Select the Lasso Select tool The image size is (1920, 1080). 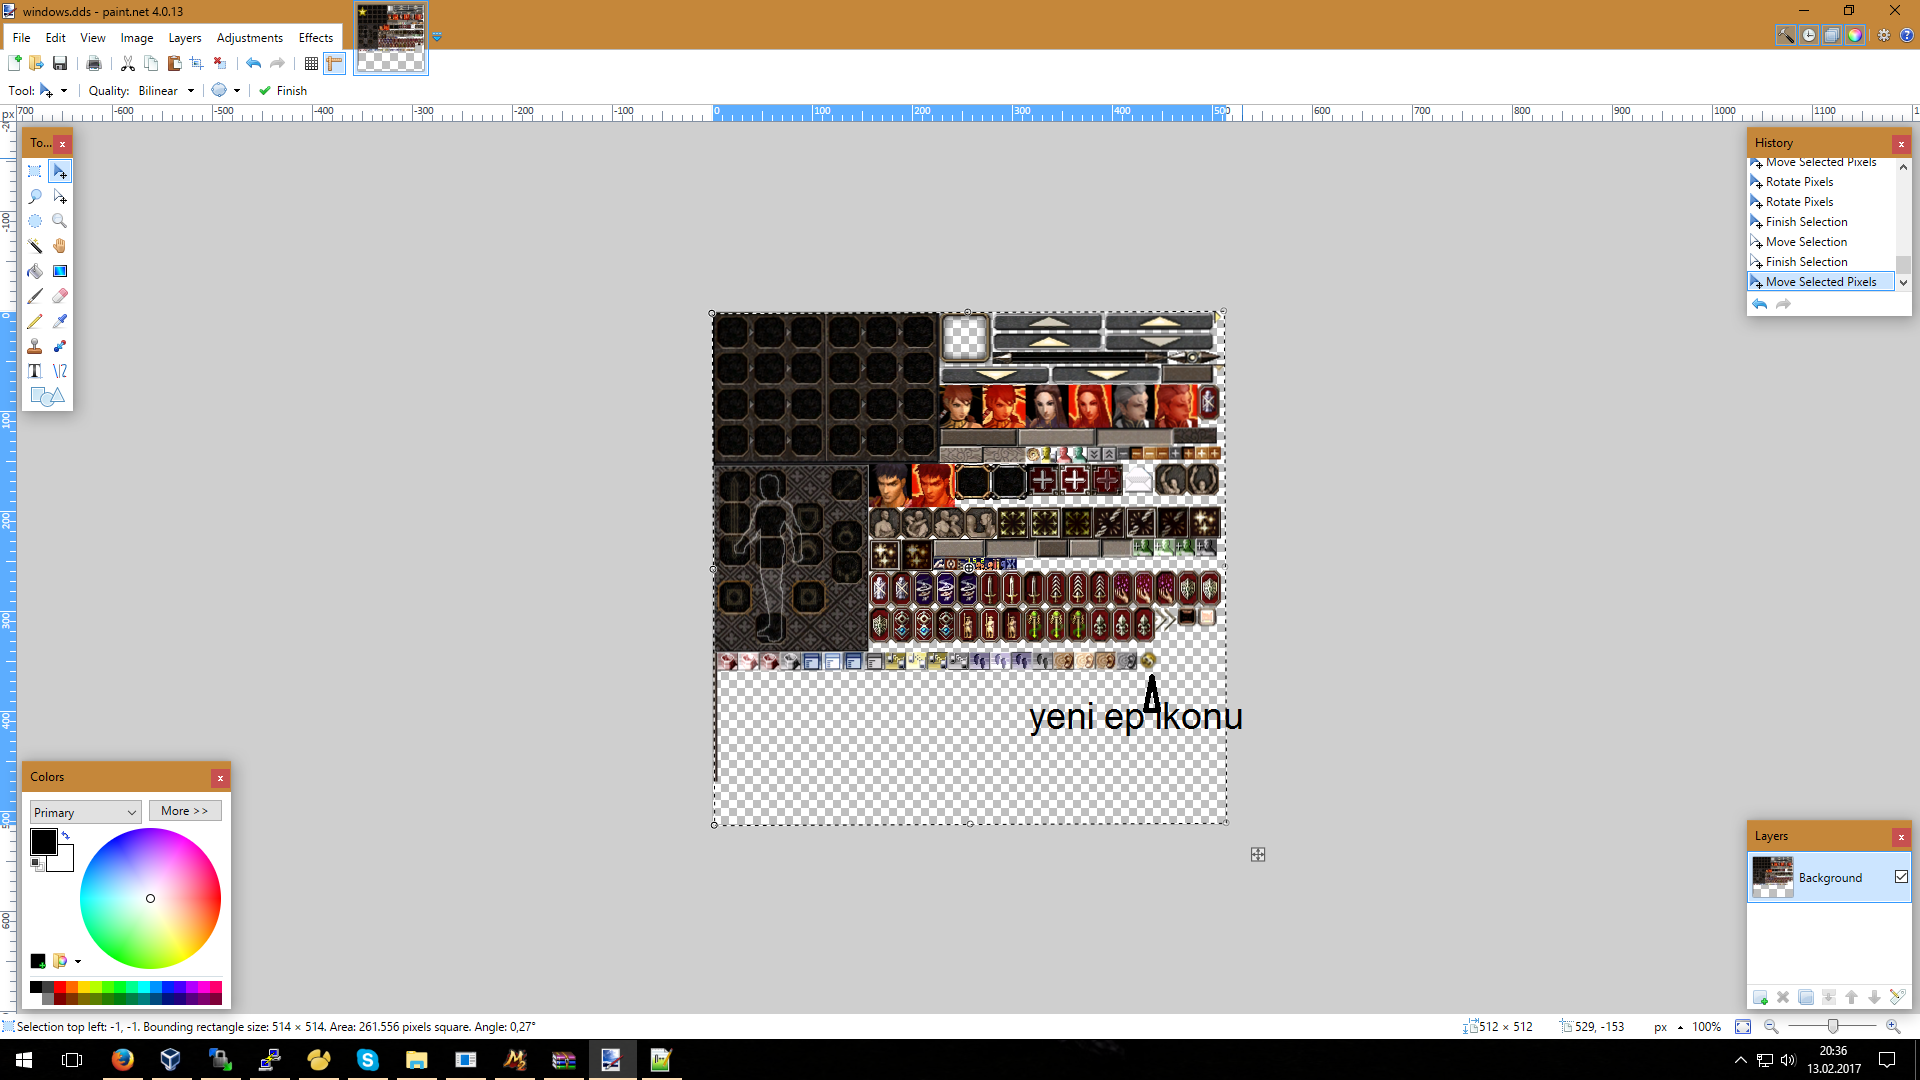[x=35, y=197]
